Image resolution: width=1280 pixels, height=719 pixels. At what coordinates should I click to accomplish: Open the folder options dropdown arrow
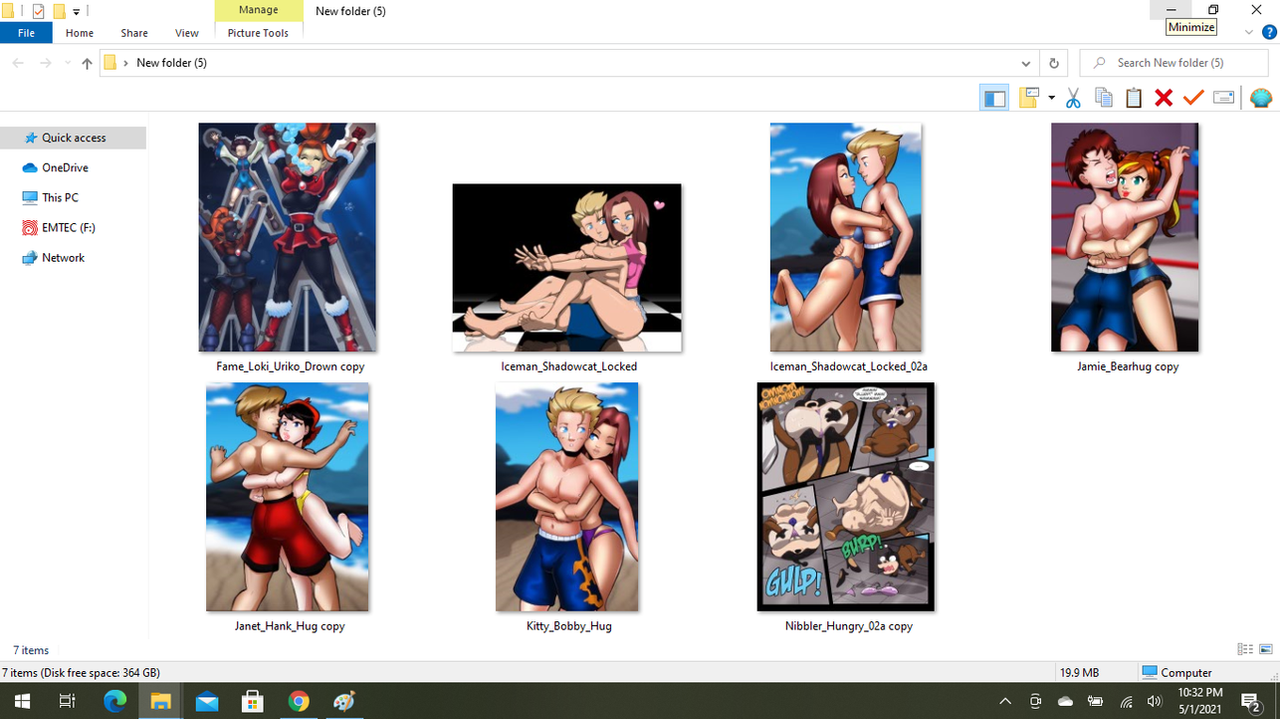(x=1051, y=98)
